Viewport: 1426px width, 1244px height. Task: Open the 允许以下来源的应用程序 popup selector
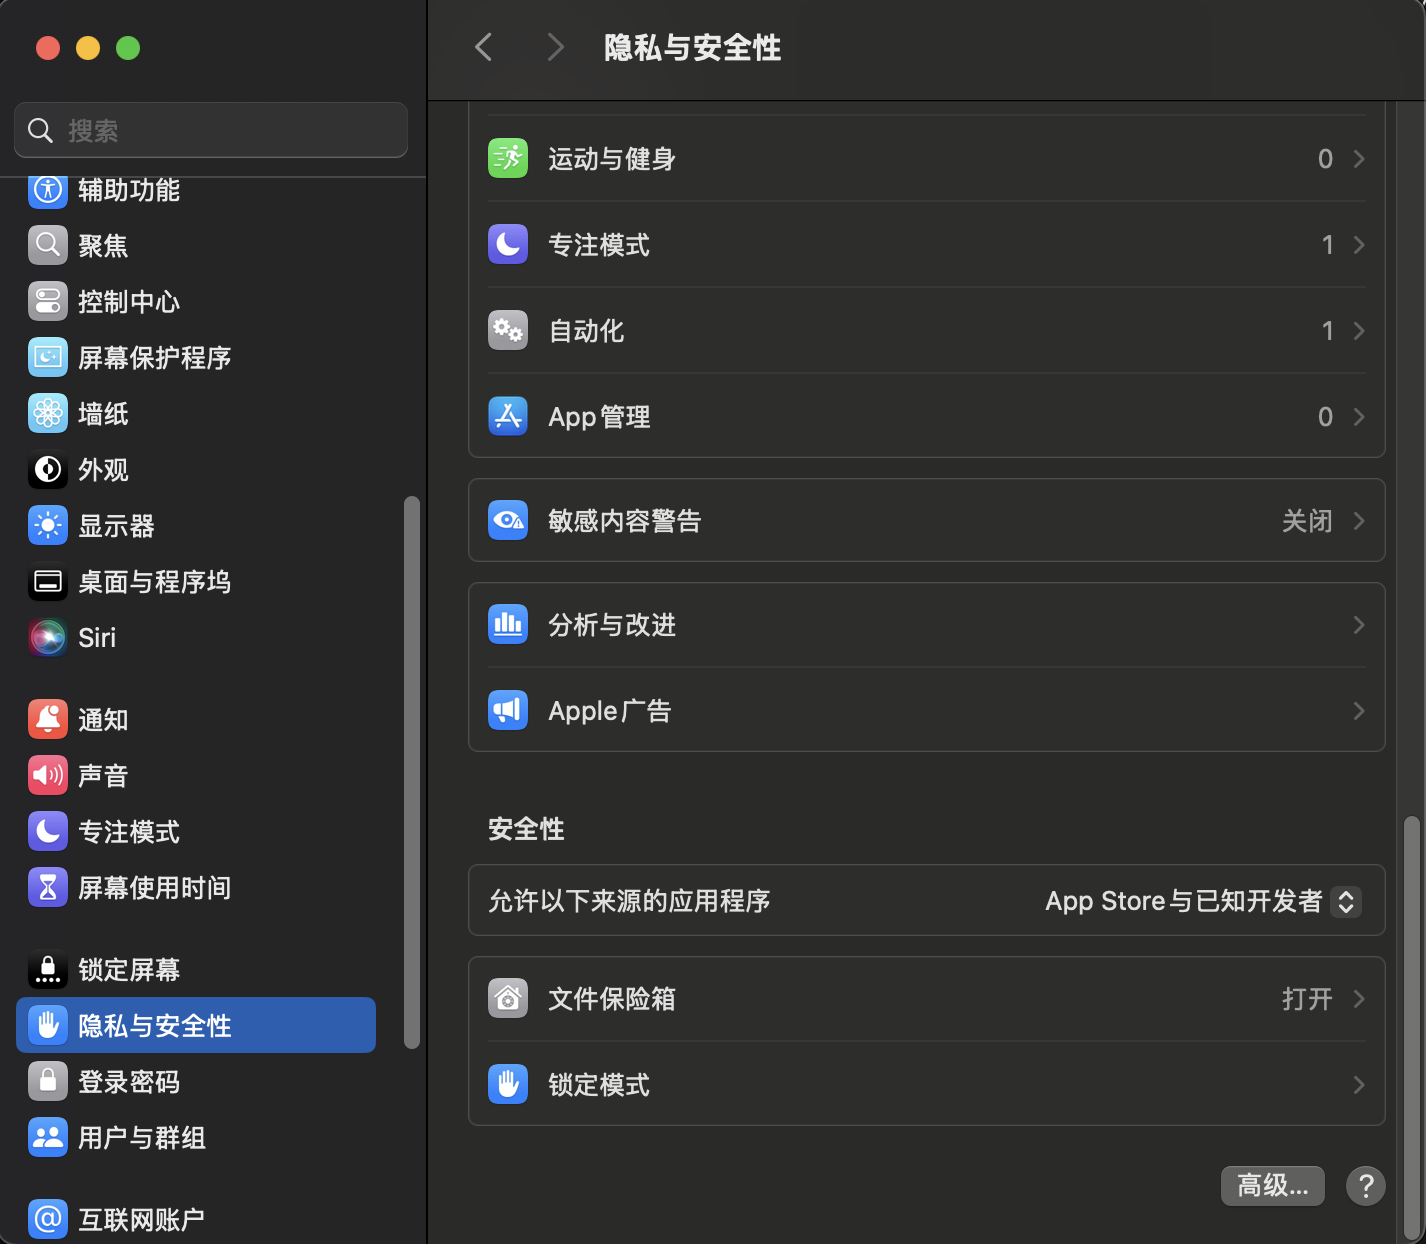[x=1345, y=901]
